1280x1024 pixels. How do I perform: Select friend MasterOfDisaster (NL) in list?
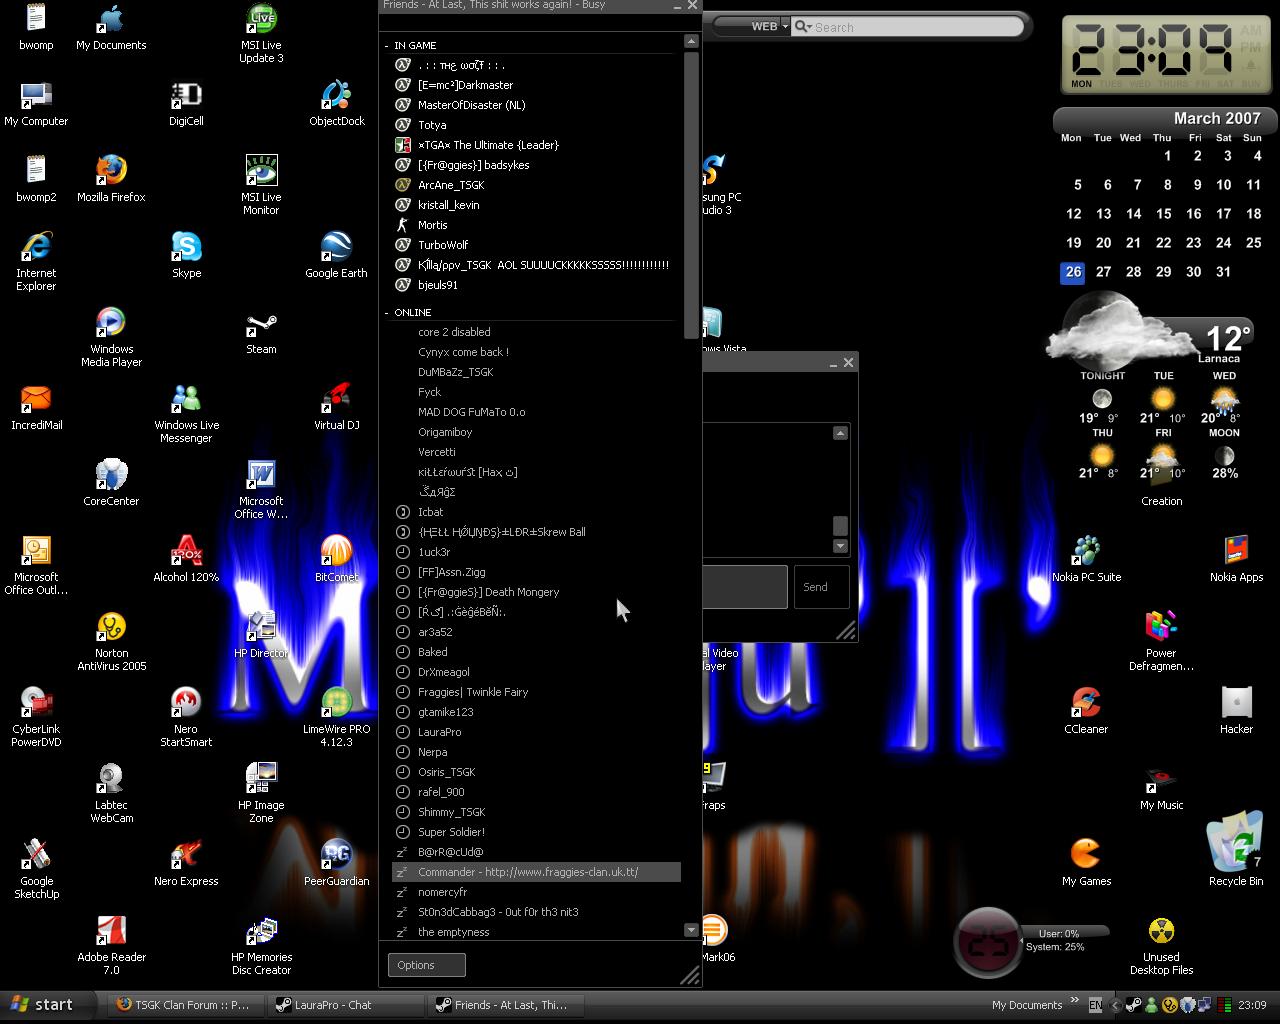[x=471, y=105]
